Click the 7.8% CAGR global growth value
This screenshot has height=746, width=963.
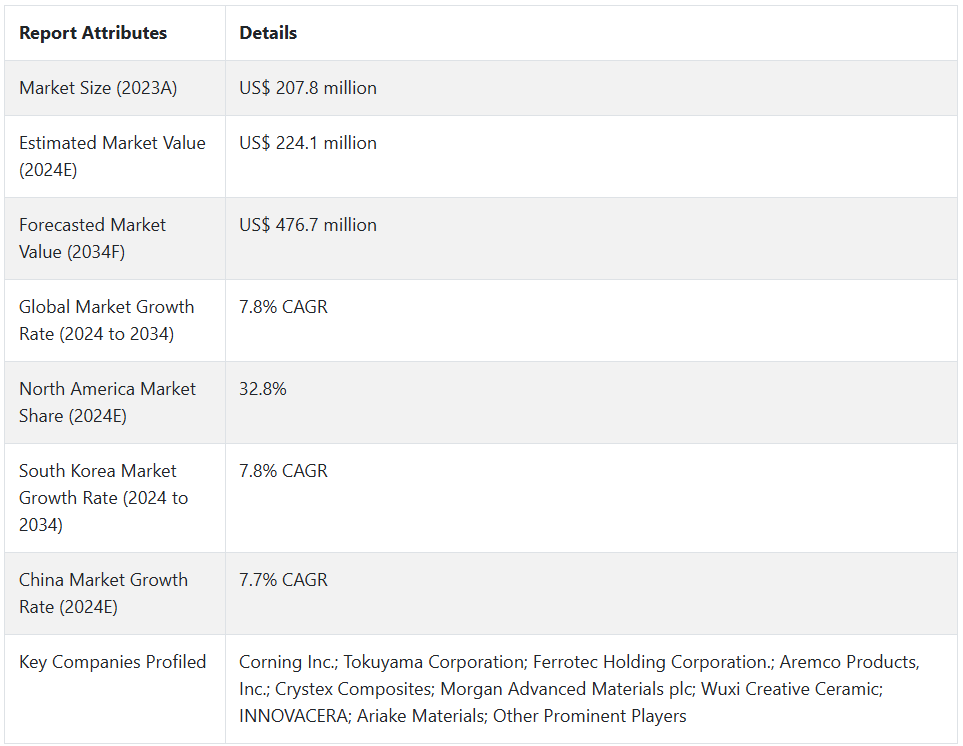283,307
